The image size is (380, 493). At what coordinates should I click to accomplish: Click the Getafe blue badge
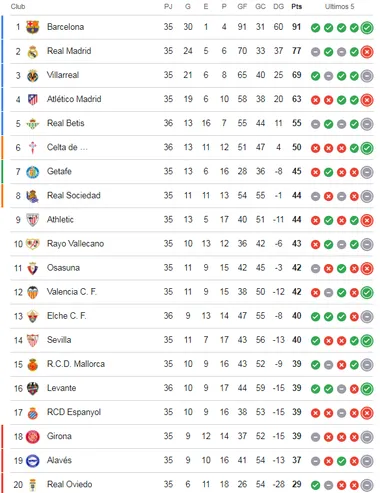32,172
